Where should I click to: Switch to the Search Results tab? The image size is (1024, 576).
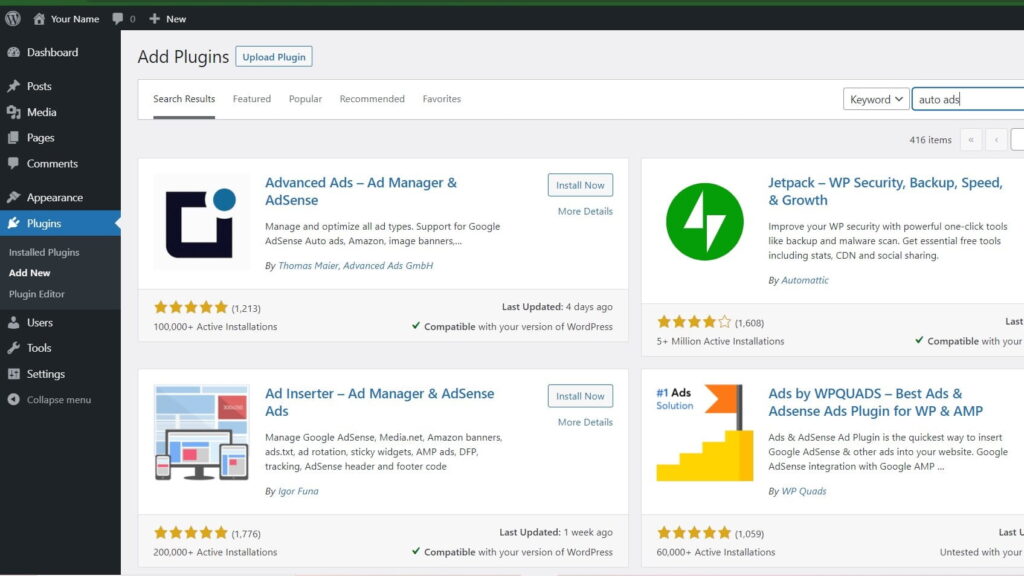click(x=184, y=99)
